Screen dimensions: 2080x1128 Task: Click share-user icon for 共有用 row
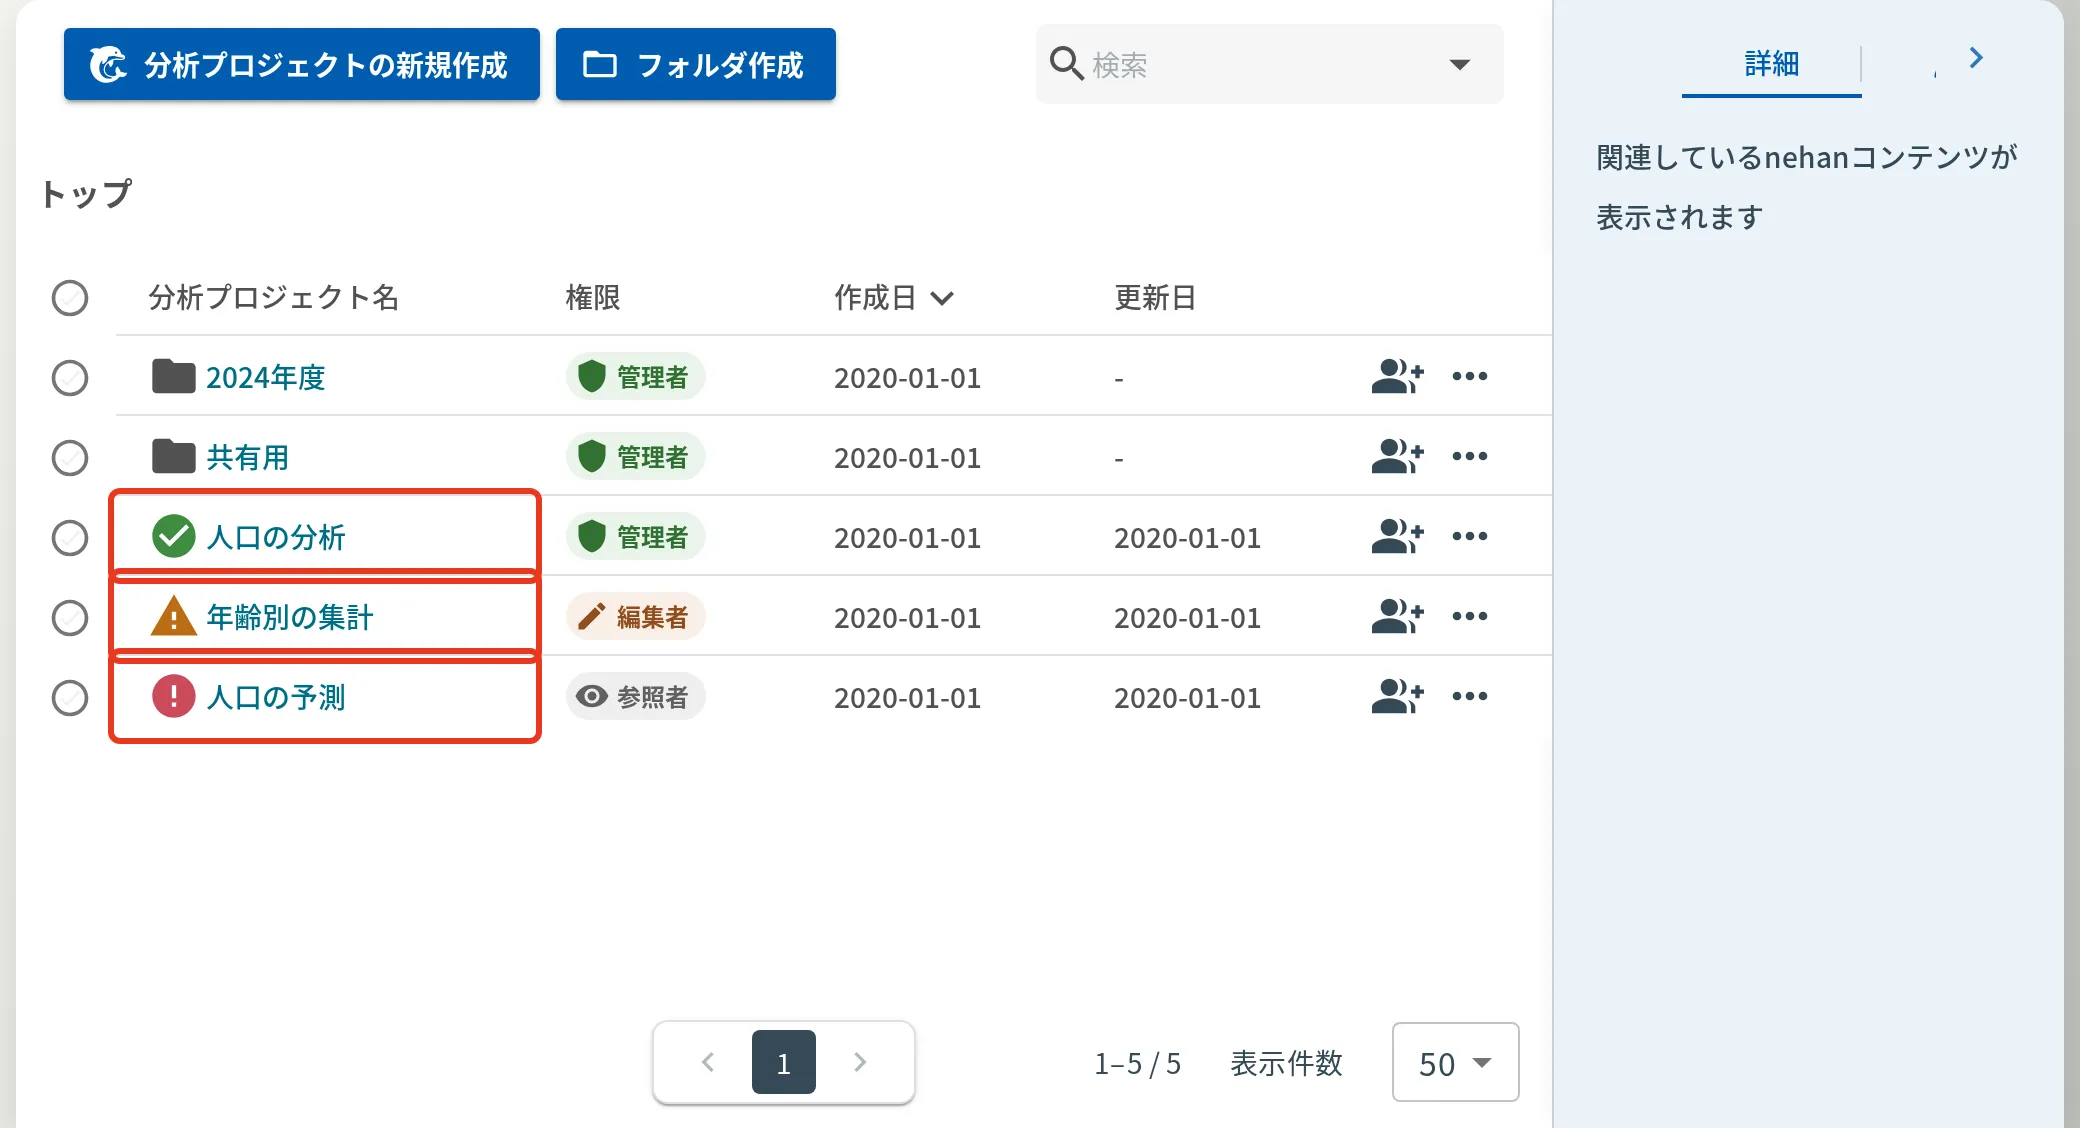tap(1397, 457)
